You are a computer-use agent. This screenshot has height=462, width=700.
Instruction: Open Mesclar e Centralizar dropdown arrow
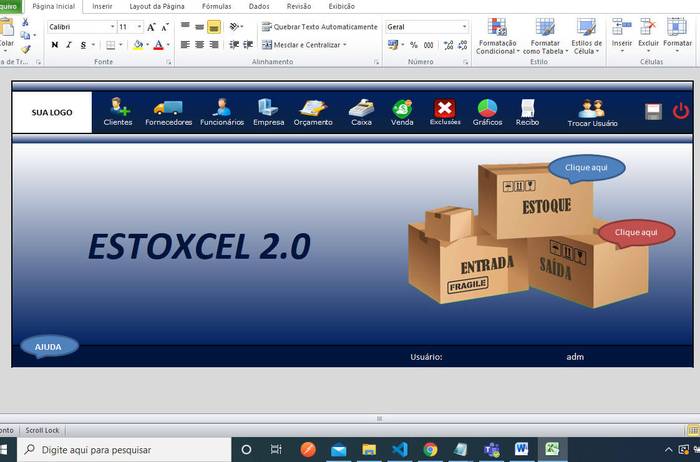coord(345,45)
